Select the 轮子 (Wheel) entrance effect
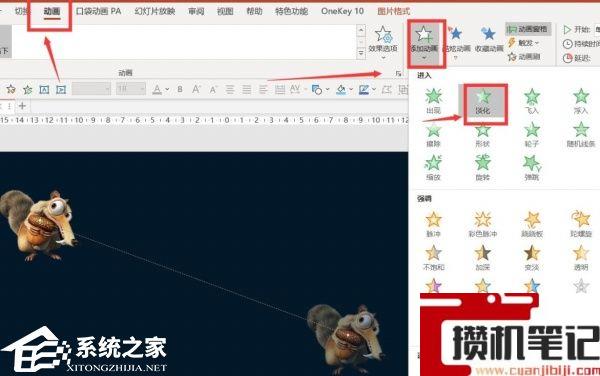 [x=532, y=134]
